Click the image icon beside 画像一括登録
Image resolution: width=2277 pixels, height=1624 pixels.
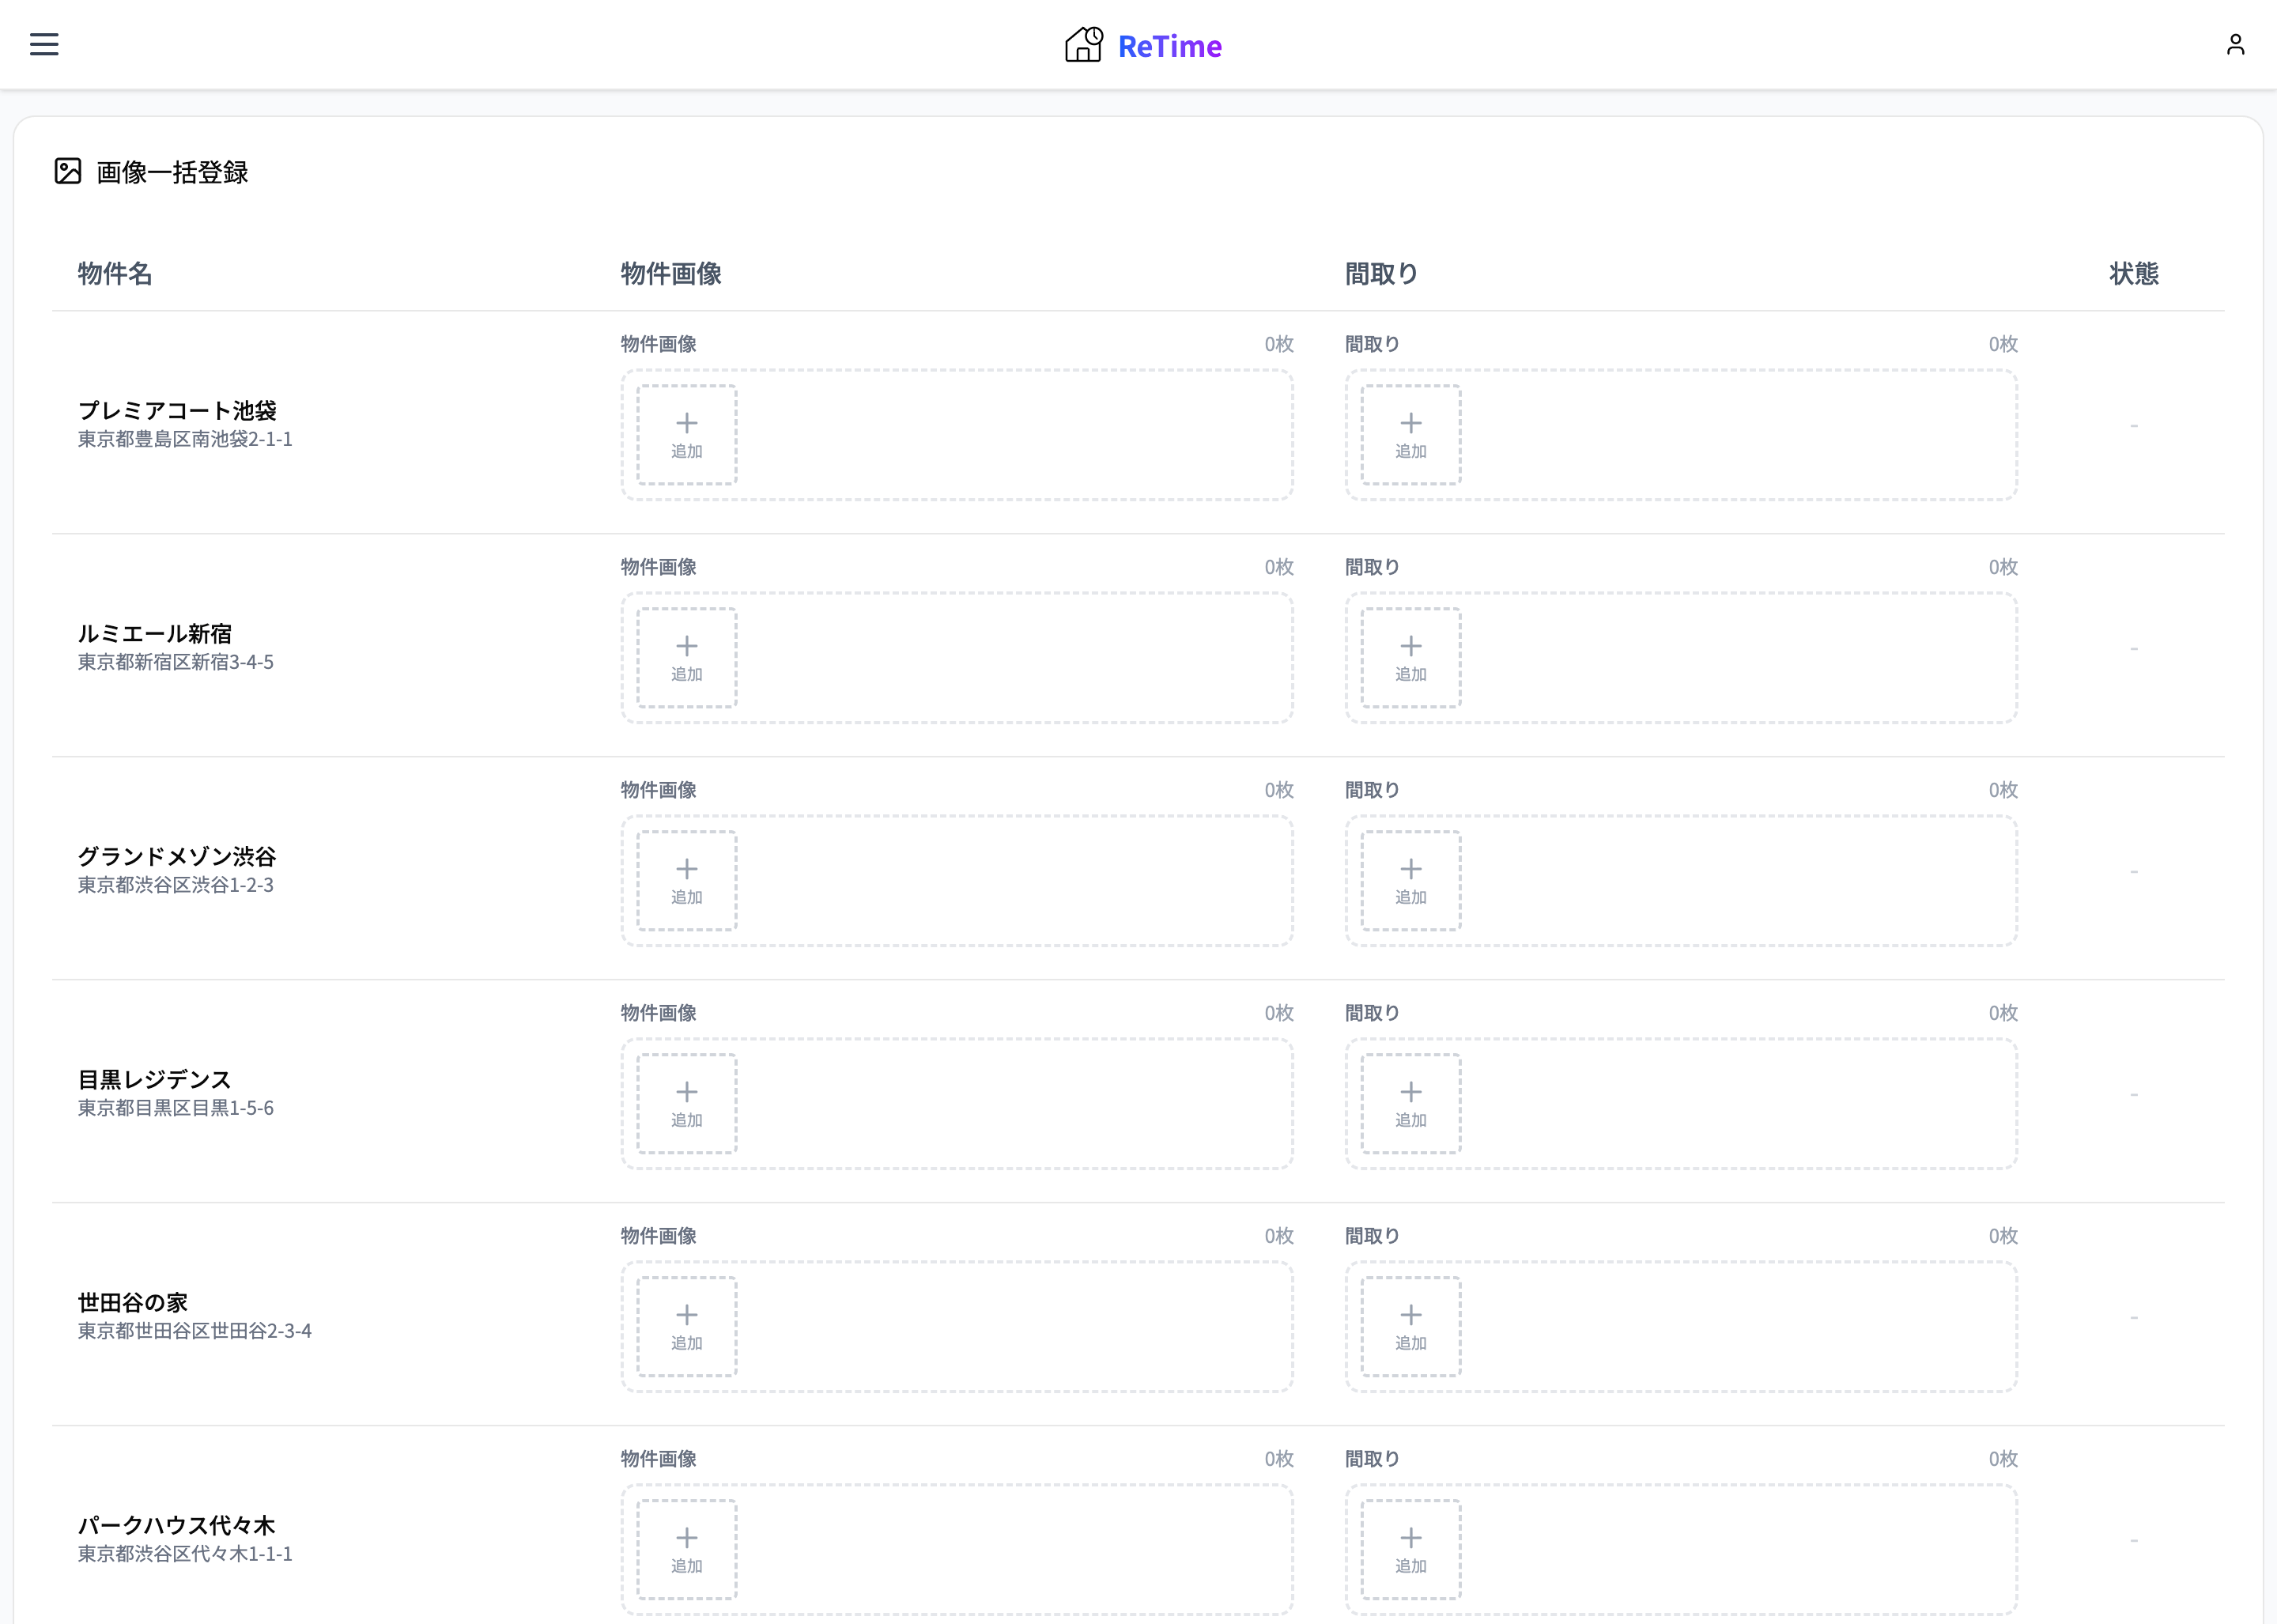click(x=66, y=172)
